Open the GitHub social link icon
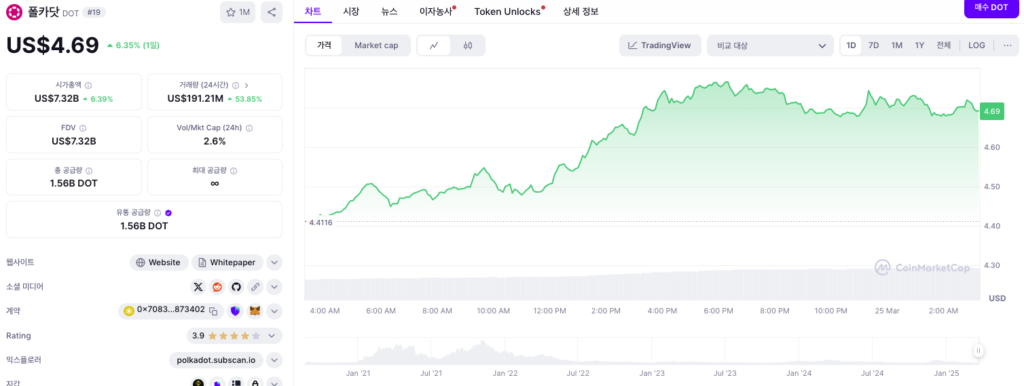 pos(236,287)
